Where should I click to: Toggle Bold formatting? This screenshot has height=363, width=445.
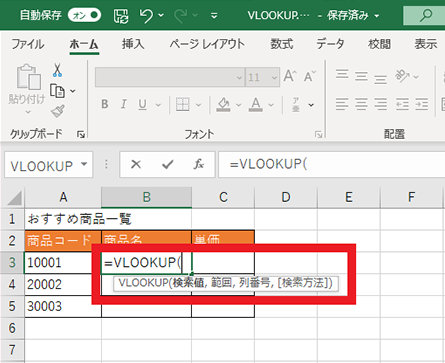(x=105, y=104)
